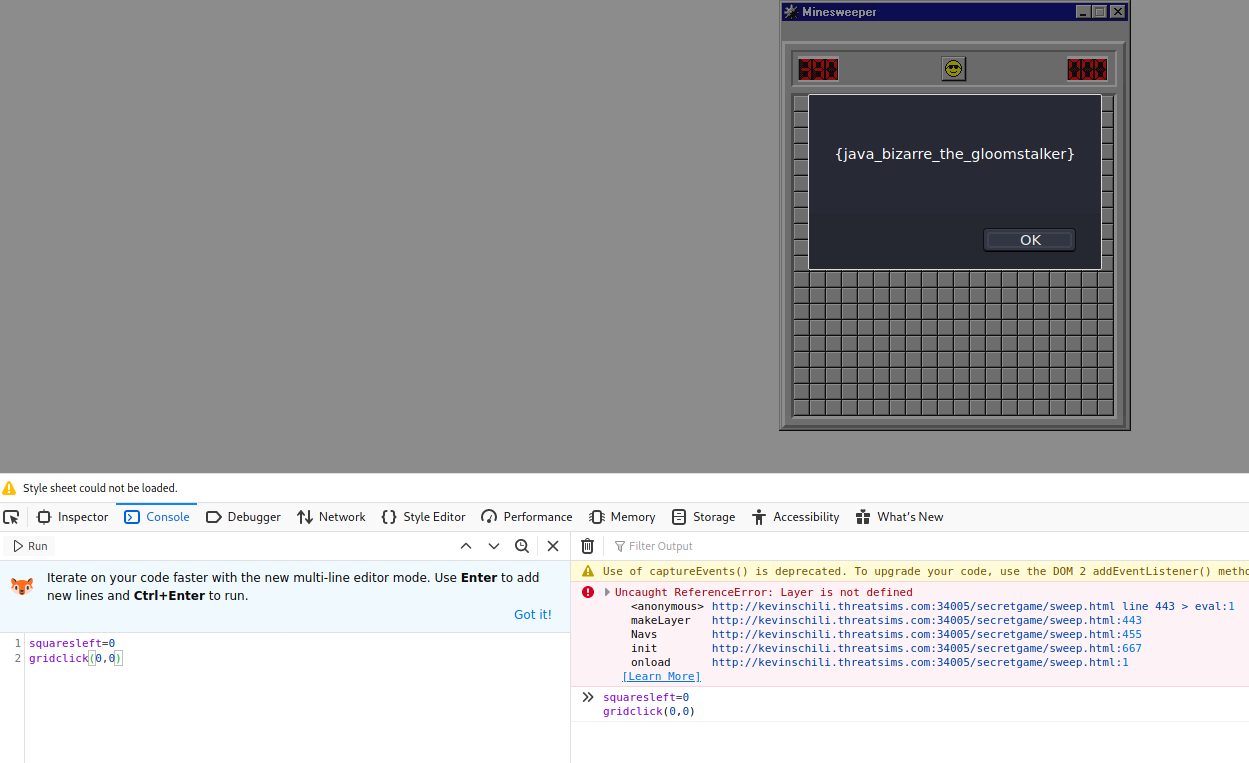
Task: Click OK in the flag dialog
Action: tap(1030, 240)
